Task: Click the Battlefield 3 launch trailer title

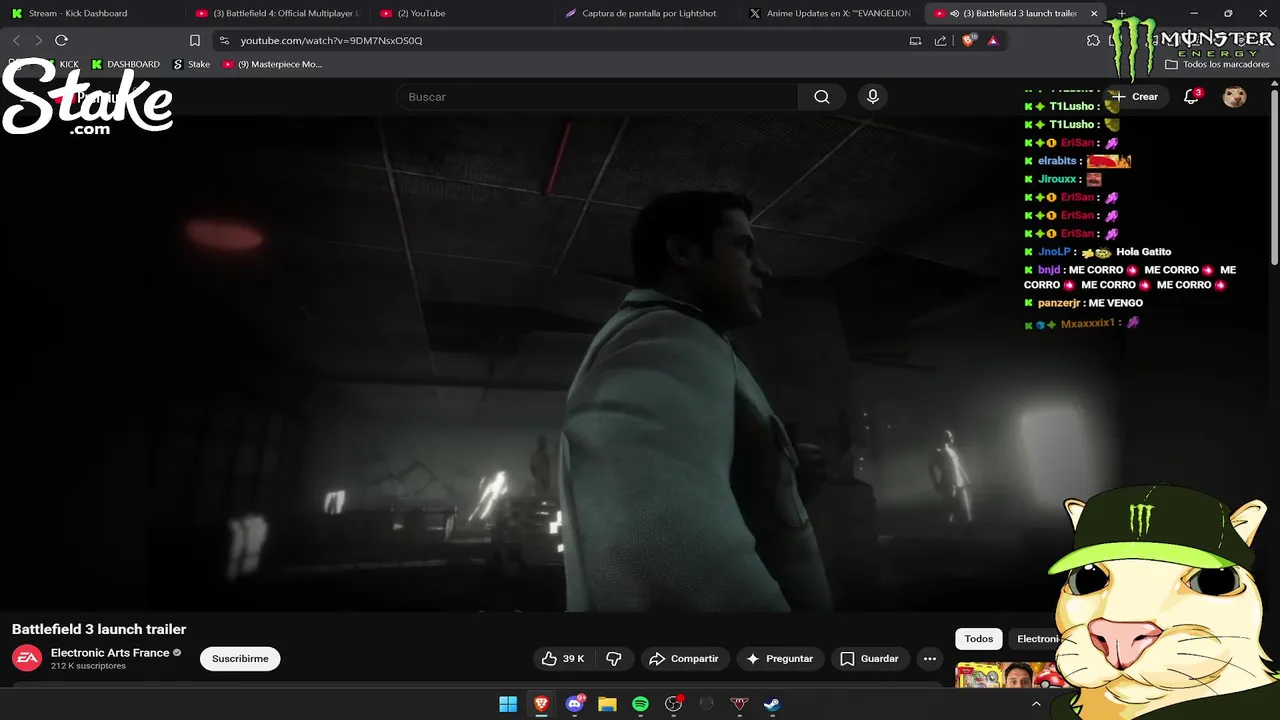Action: tap(99, 629)
